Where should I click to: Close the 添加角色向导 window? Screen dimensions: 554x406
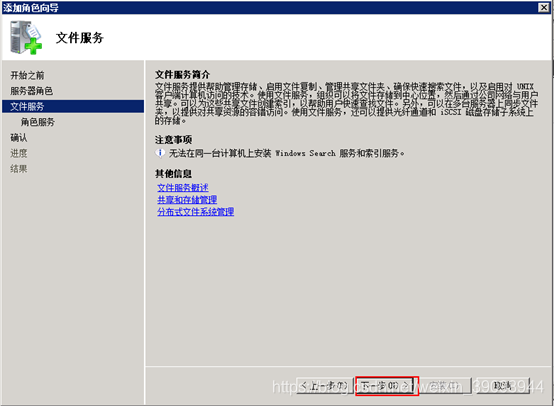(x=544, y=7)
